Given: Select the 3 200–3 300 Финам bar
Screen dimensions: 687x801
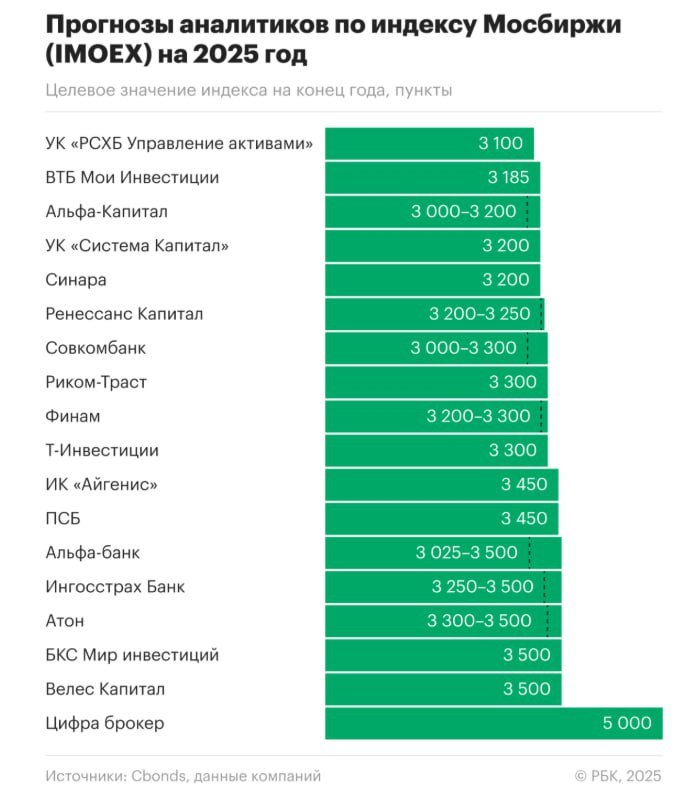Looking at the screenshot, I should (x=436, y=416).
